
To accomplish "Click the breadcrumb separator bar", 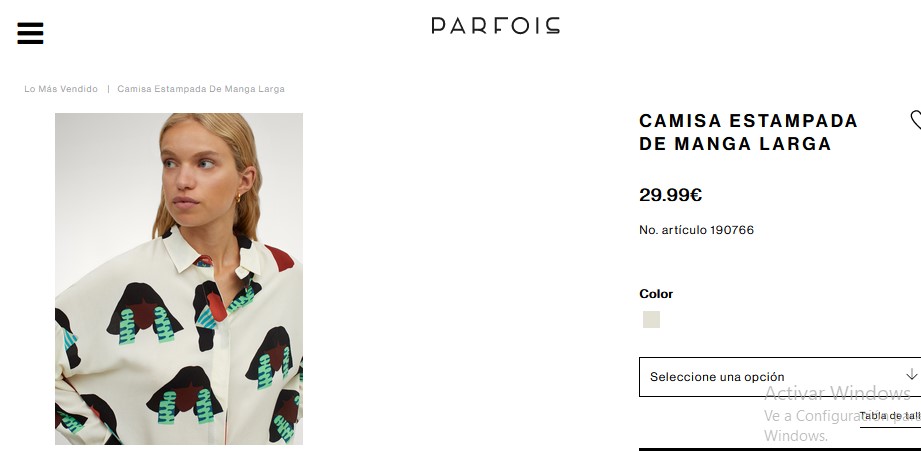I will [108, 89].
